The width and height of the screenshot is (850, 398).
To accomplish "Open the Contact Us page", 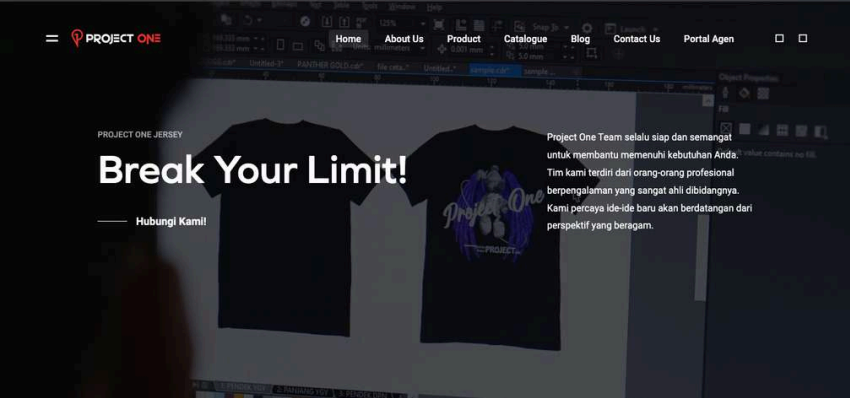I will click(x=636, y=39).
